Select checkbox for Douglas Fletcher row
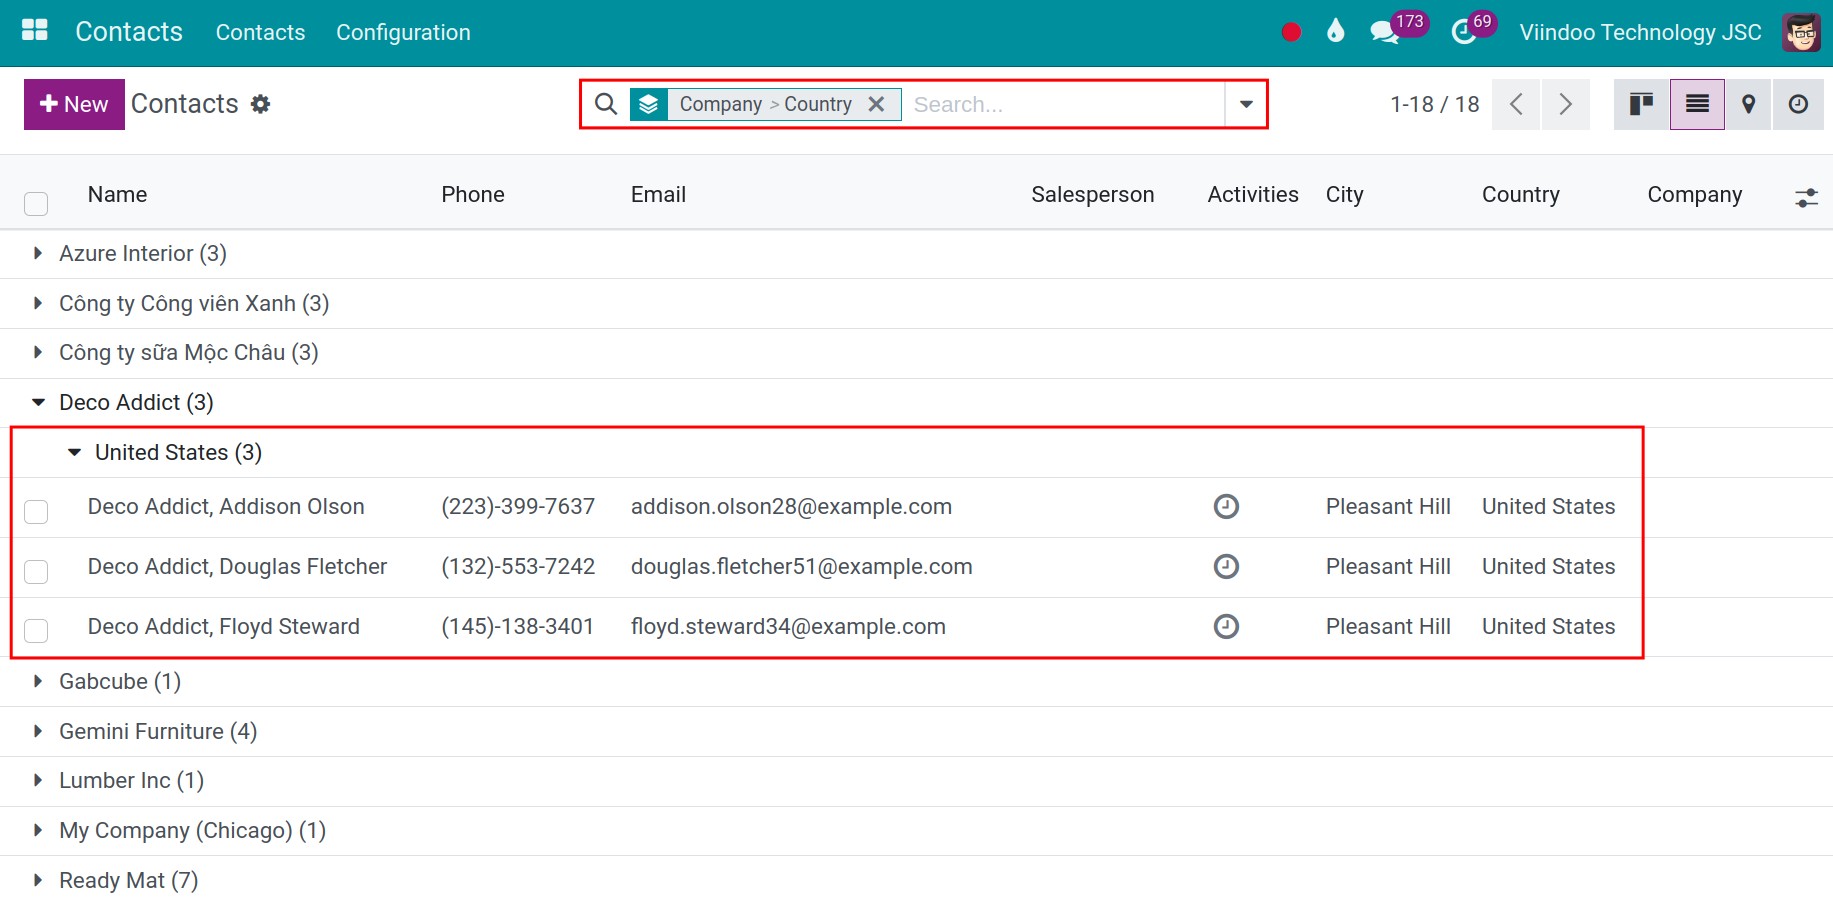This screenshot has width=1833, height=905. point(36,572)
